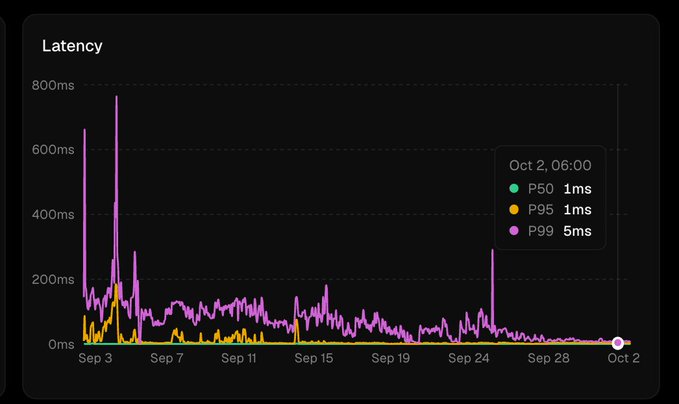The height and width of the screenshot is (404, 679).
Task: Click the Sep 11 x-axis label
Action: [239, 358]
